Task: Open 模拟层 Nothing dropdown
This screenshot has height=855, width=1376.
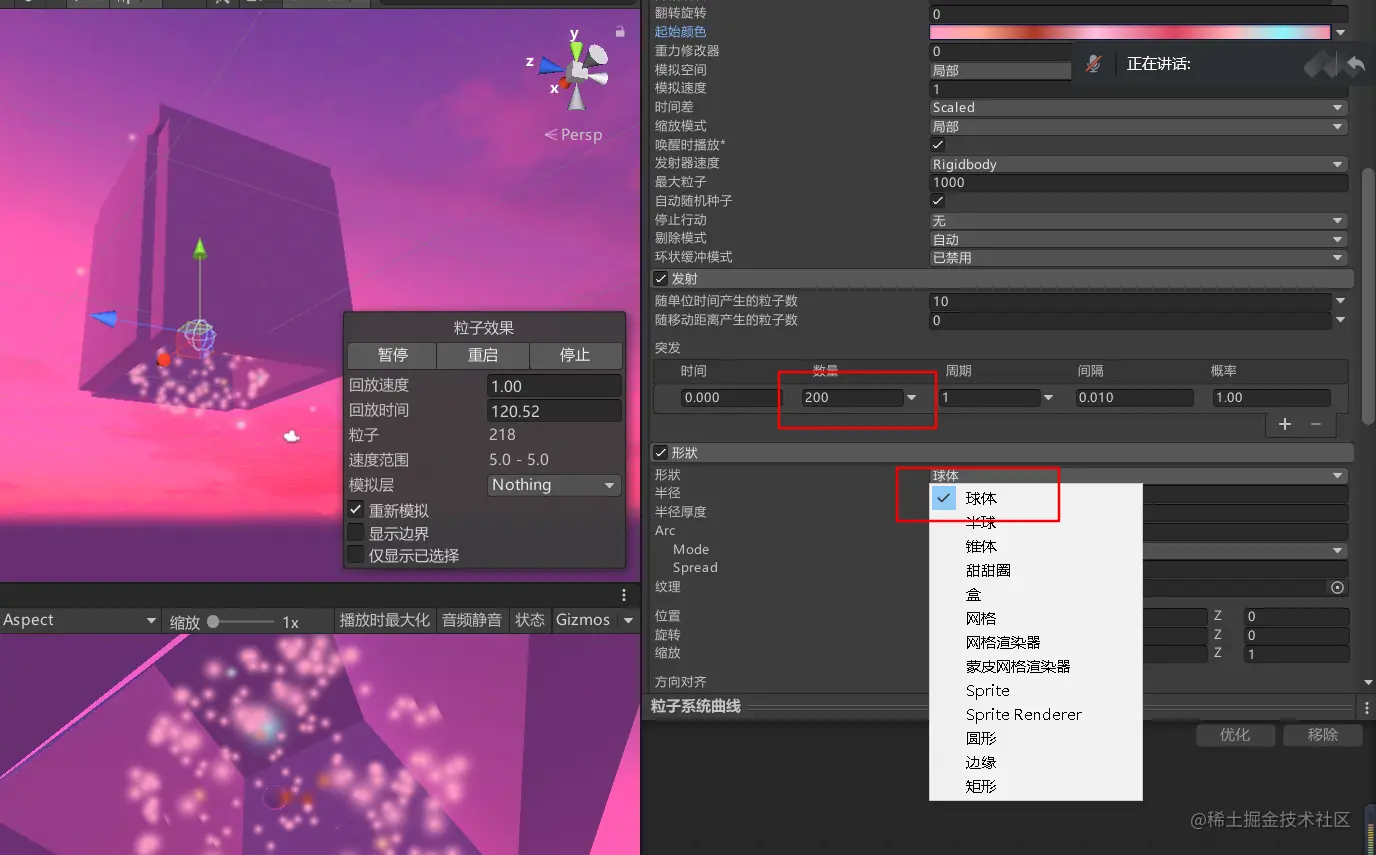Action: [554, 485]
